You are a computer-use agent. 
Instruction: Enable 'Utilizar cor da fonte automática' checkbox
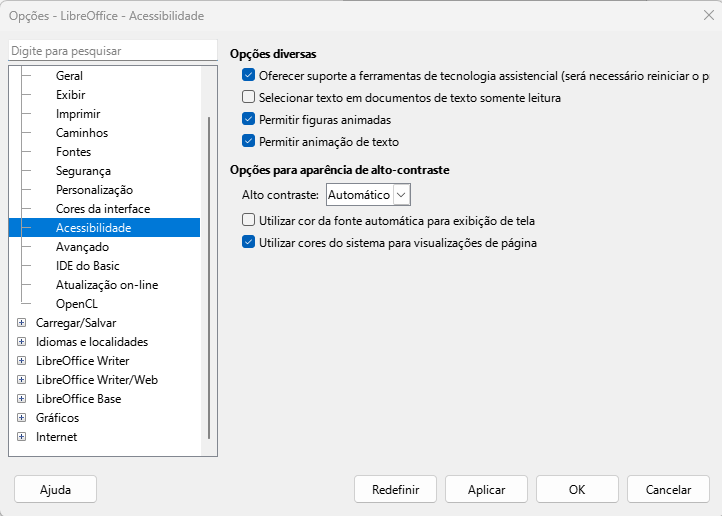[x=248, y=220]
